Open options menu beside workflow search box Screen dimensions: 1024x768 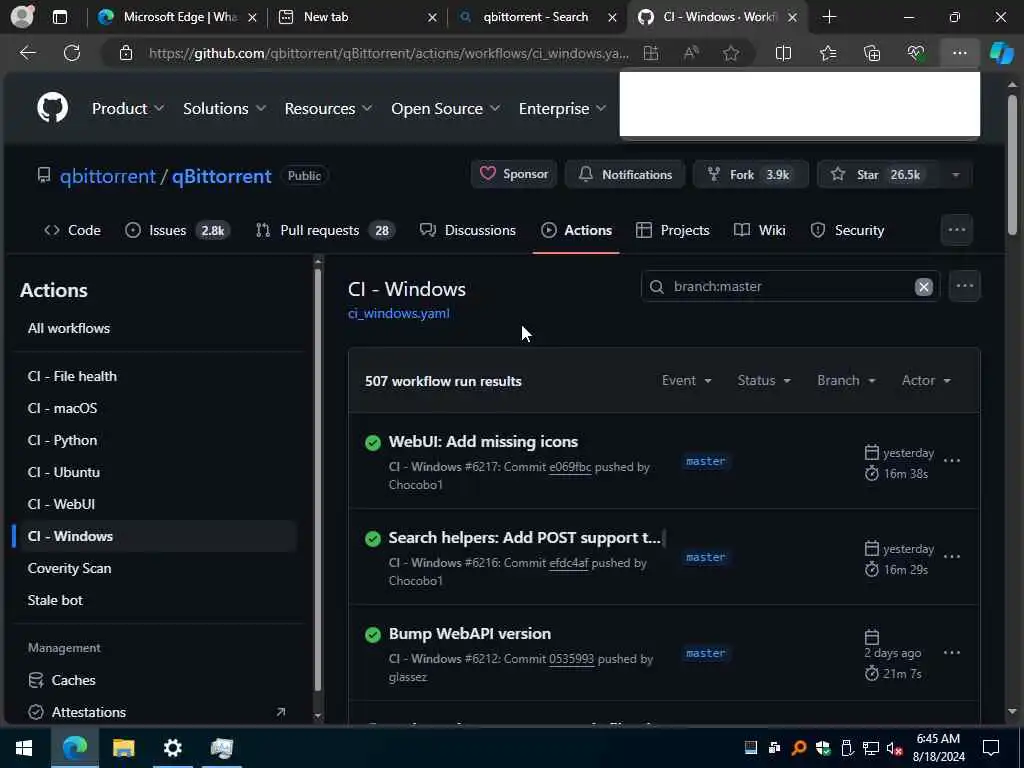pyautogui.click(x=965, y=286)
